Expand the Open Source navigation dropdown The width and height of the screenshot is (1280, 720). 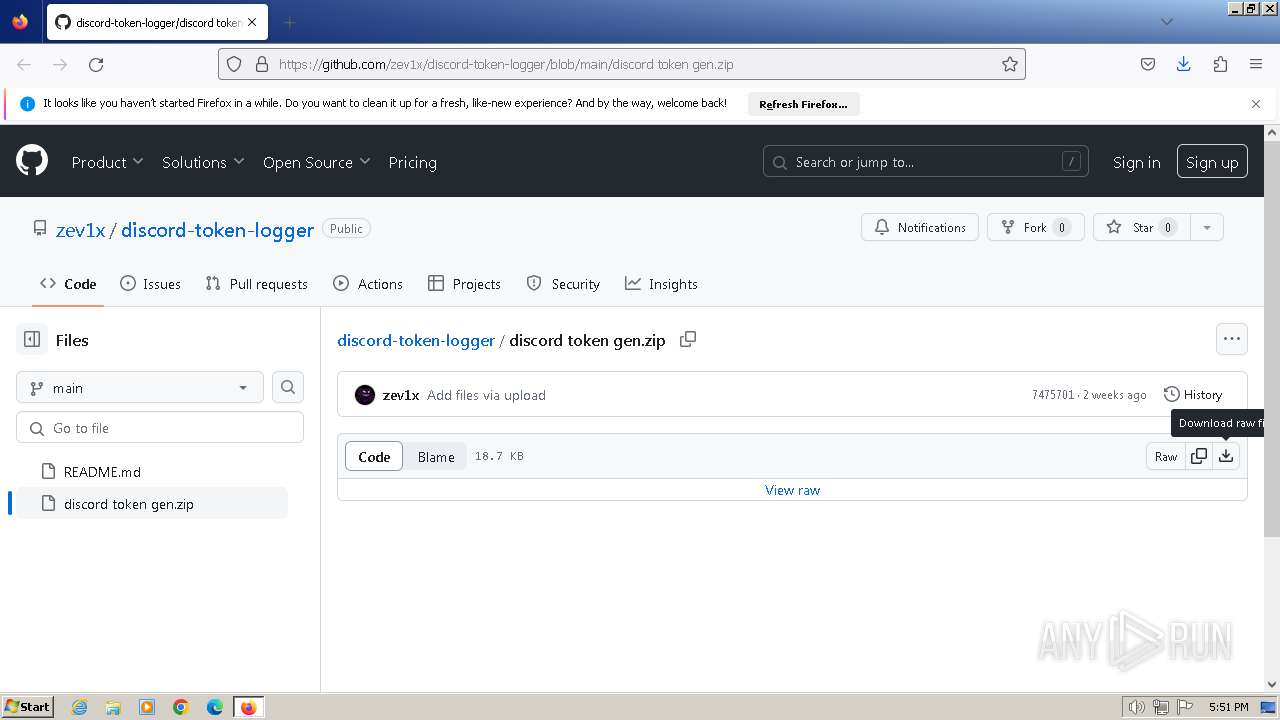coord(316,162)
